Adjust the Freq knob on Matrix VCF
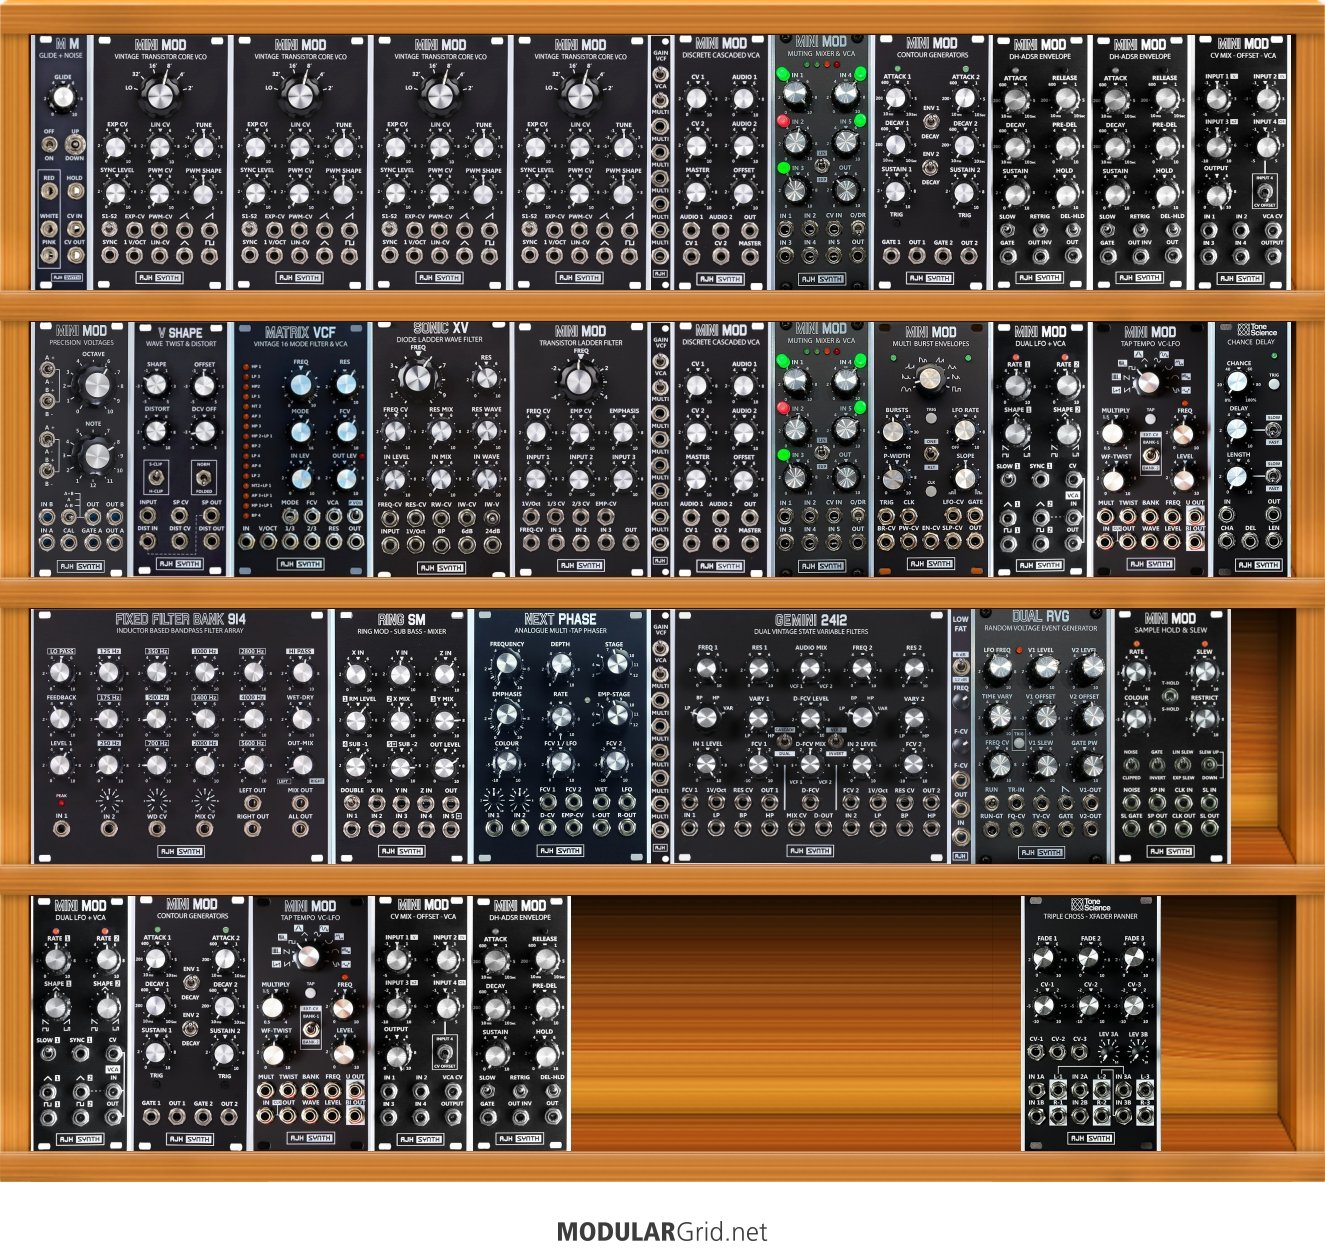1325x1253 pixels. pyautogui.click(x=301, y=385)
